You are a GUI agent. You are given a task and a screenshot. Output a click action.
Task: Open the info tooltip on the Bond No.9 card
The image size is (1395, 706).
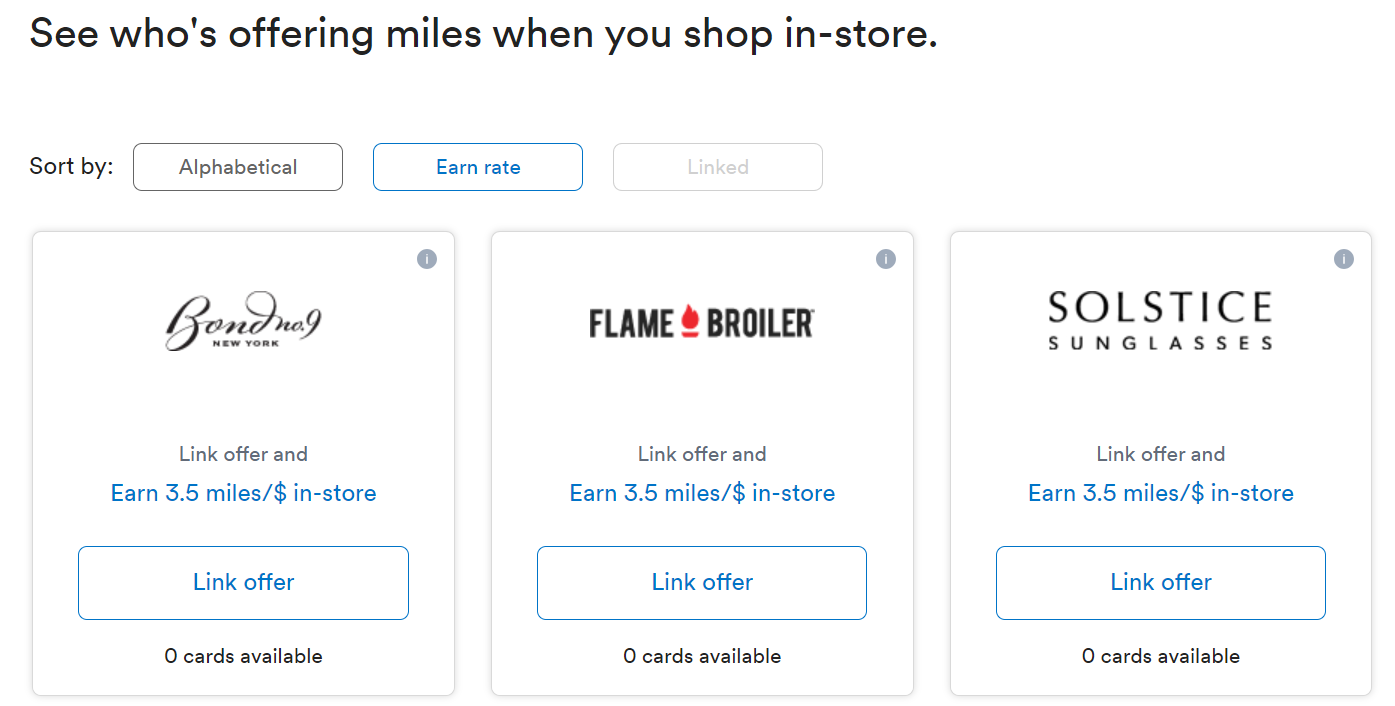pyautogui.click(x=427, y=258)
